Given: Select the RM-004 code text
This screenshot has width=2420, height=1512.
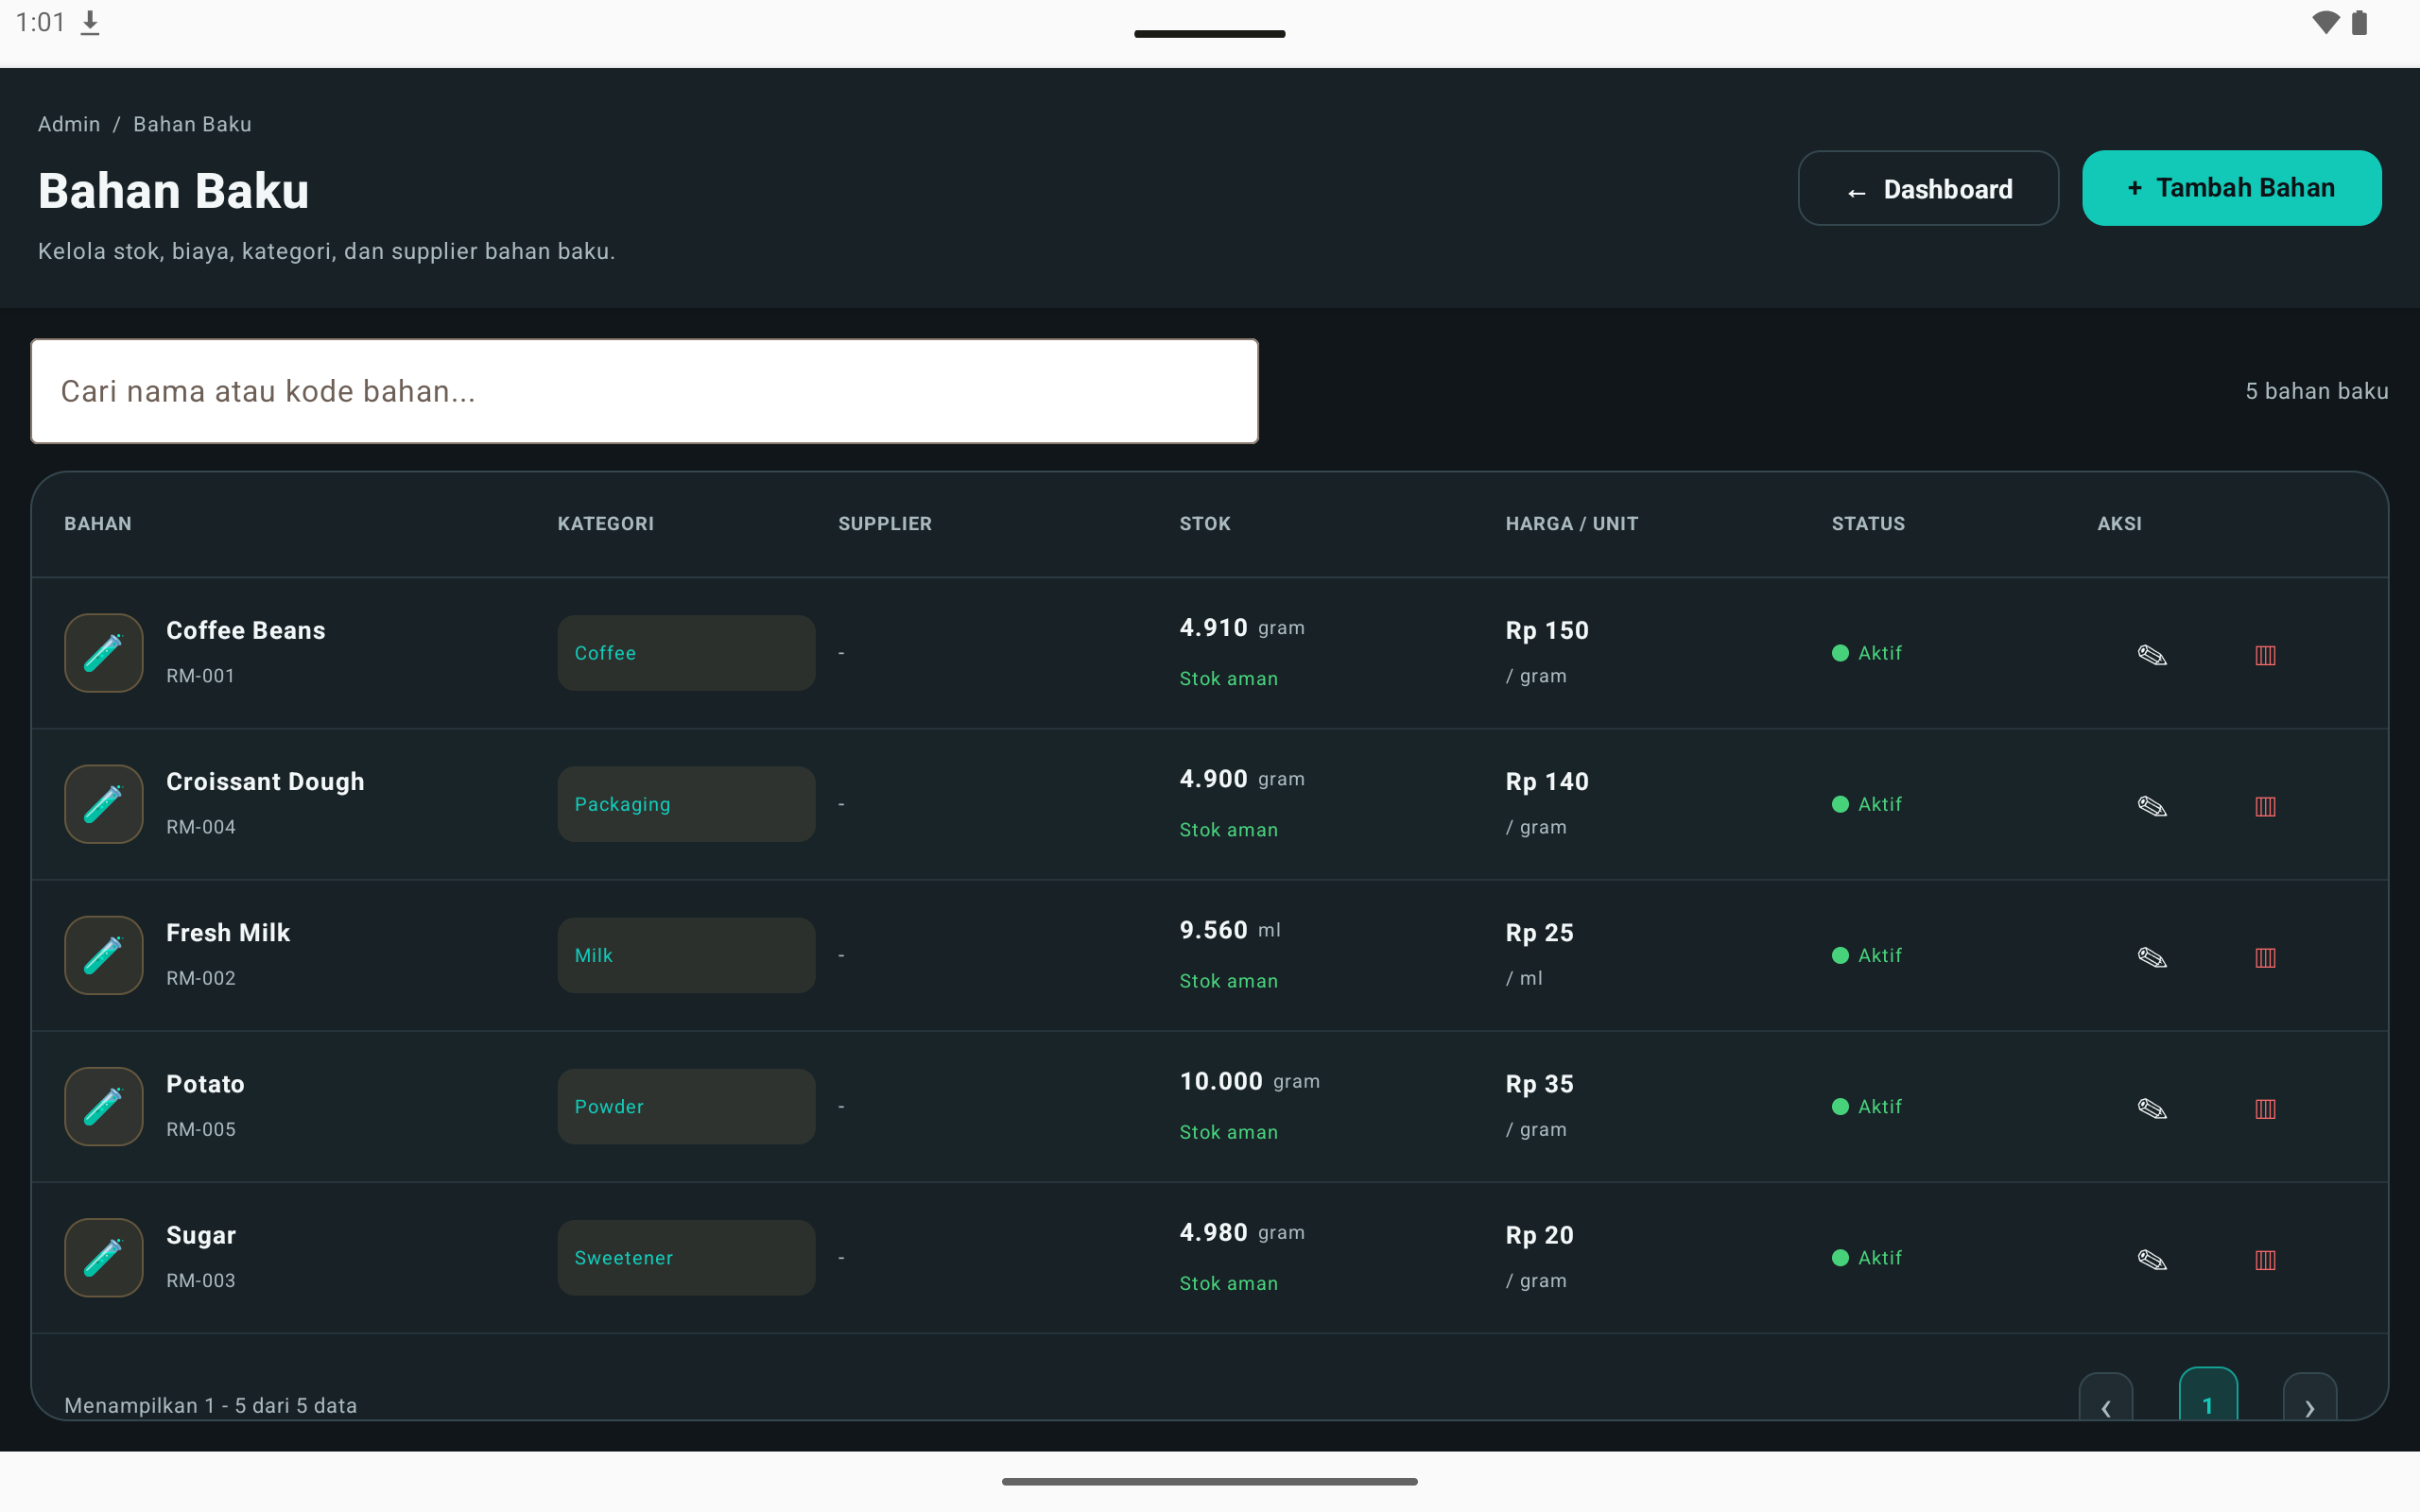Looking at the screenshot, I should coord(201,827).
